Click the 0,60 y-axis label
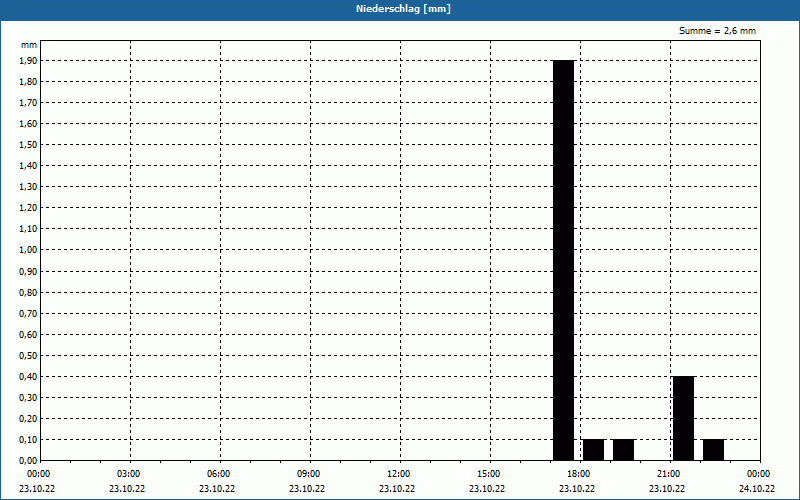The image size is (800, 500). pos(28,335)
